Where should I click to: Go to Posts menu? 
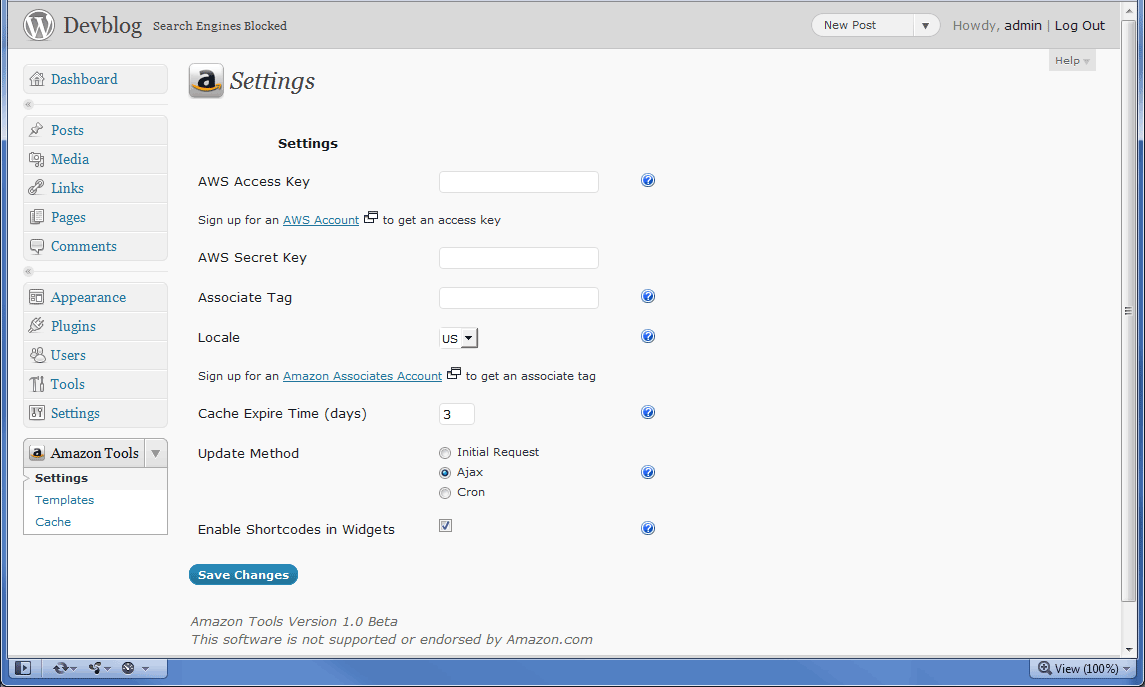[x=67, y=130]
